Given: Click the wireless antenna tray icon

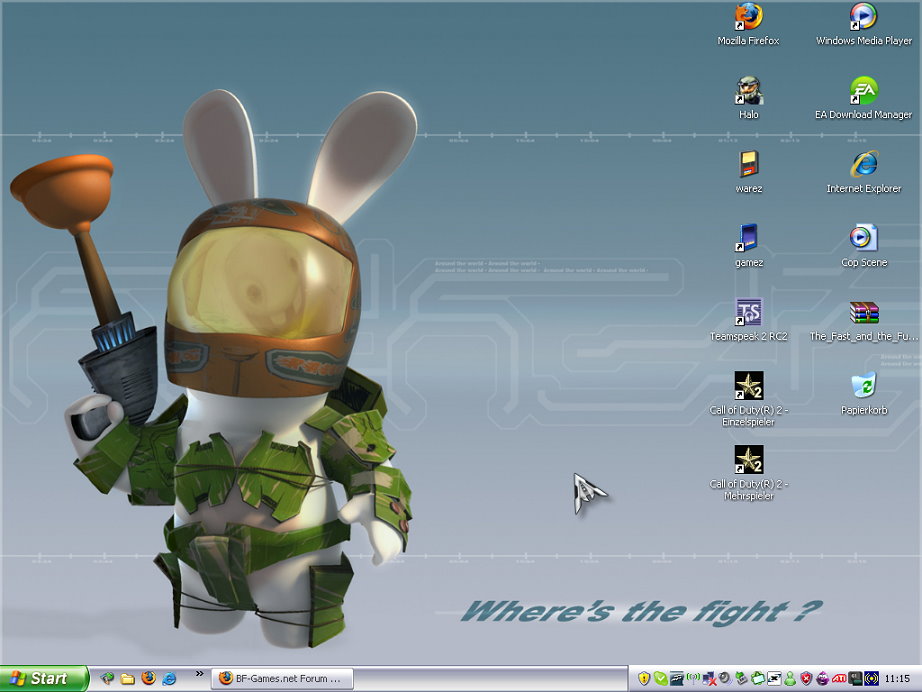Looking at the screenshot, I should pos(693,678).
